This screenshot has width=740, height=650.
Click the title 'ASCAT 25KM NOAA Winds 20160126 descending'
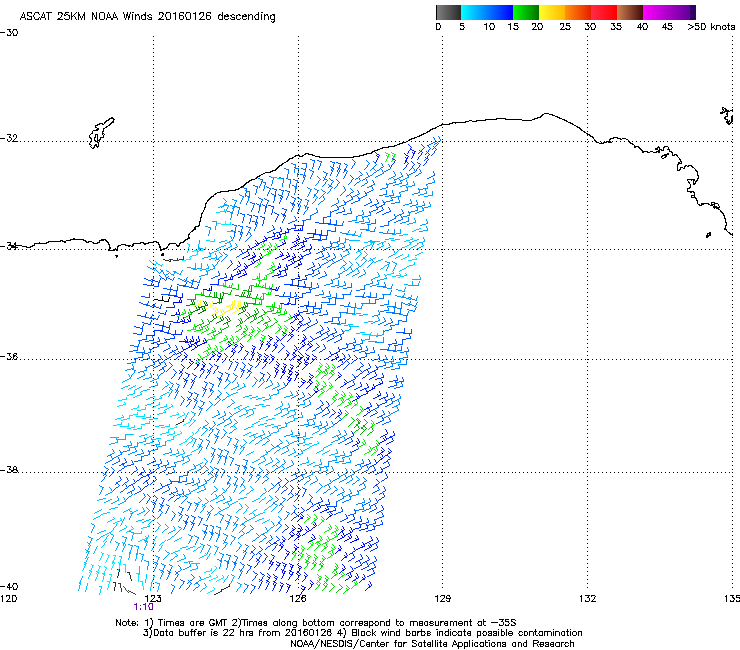[147, 16]
